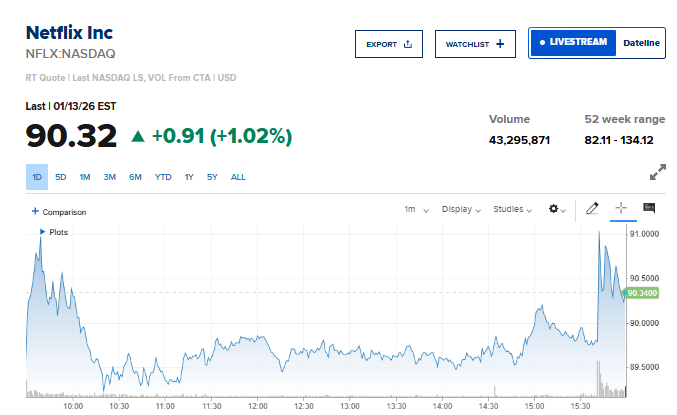Open the chart comments icon

[x=649, y=209]
